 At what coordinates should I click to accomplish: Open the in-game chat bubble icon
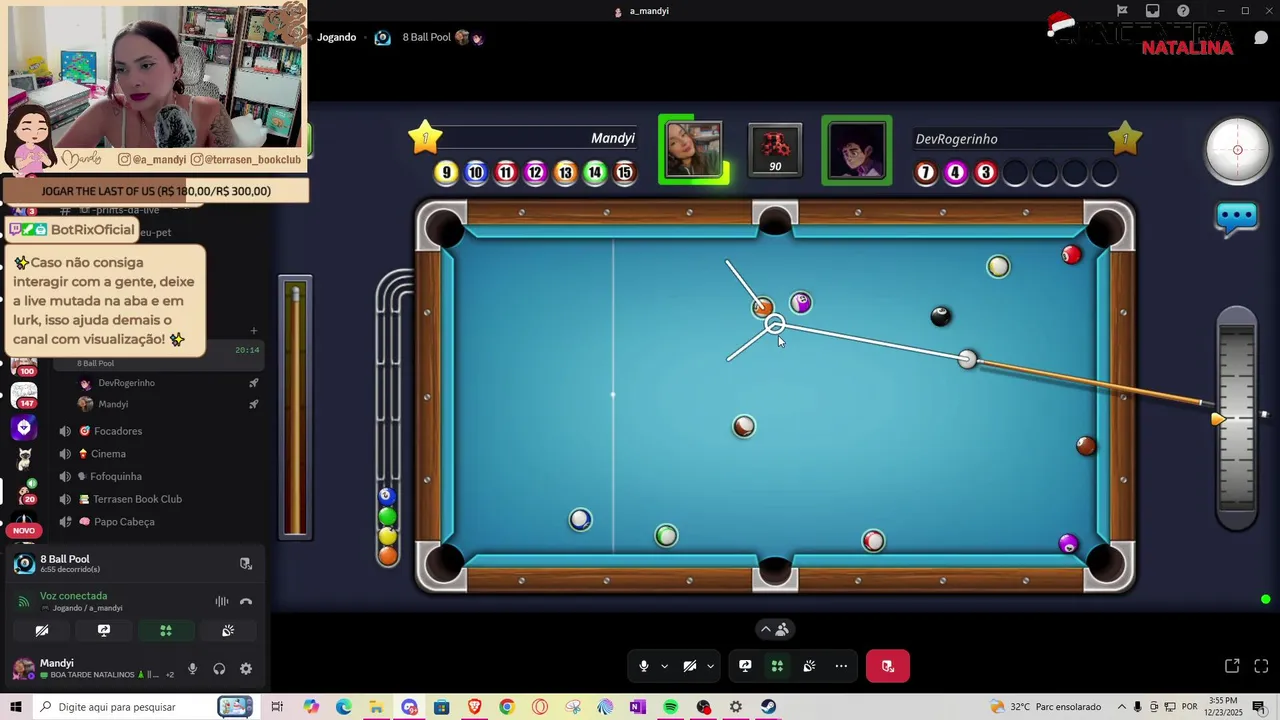1237,216
